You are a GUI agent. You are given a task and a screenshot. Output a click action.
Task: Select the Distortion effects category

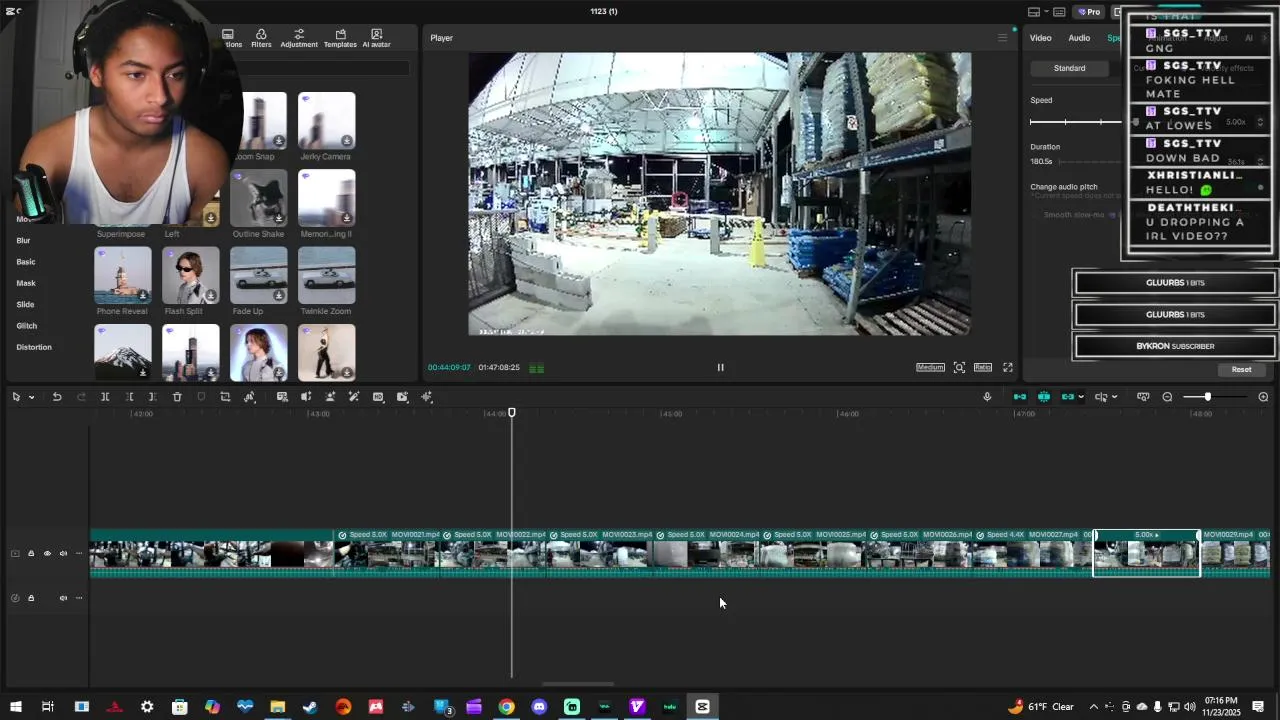coord(34,347)
